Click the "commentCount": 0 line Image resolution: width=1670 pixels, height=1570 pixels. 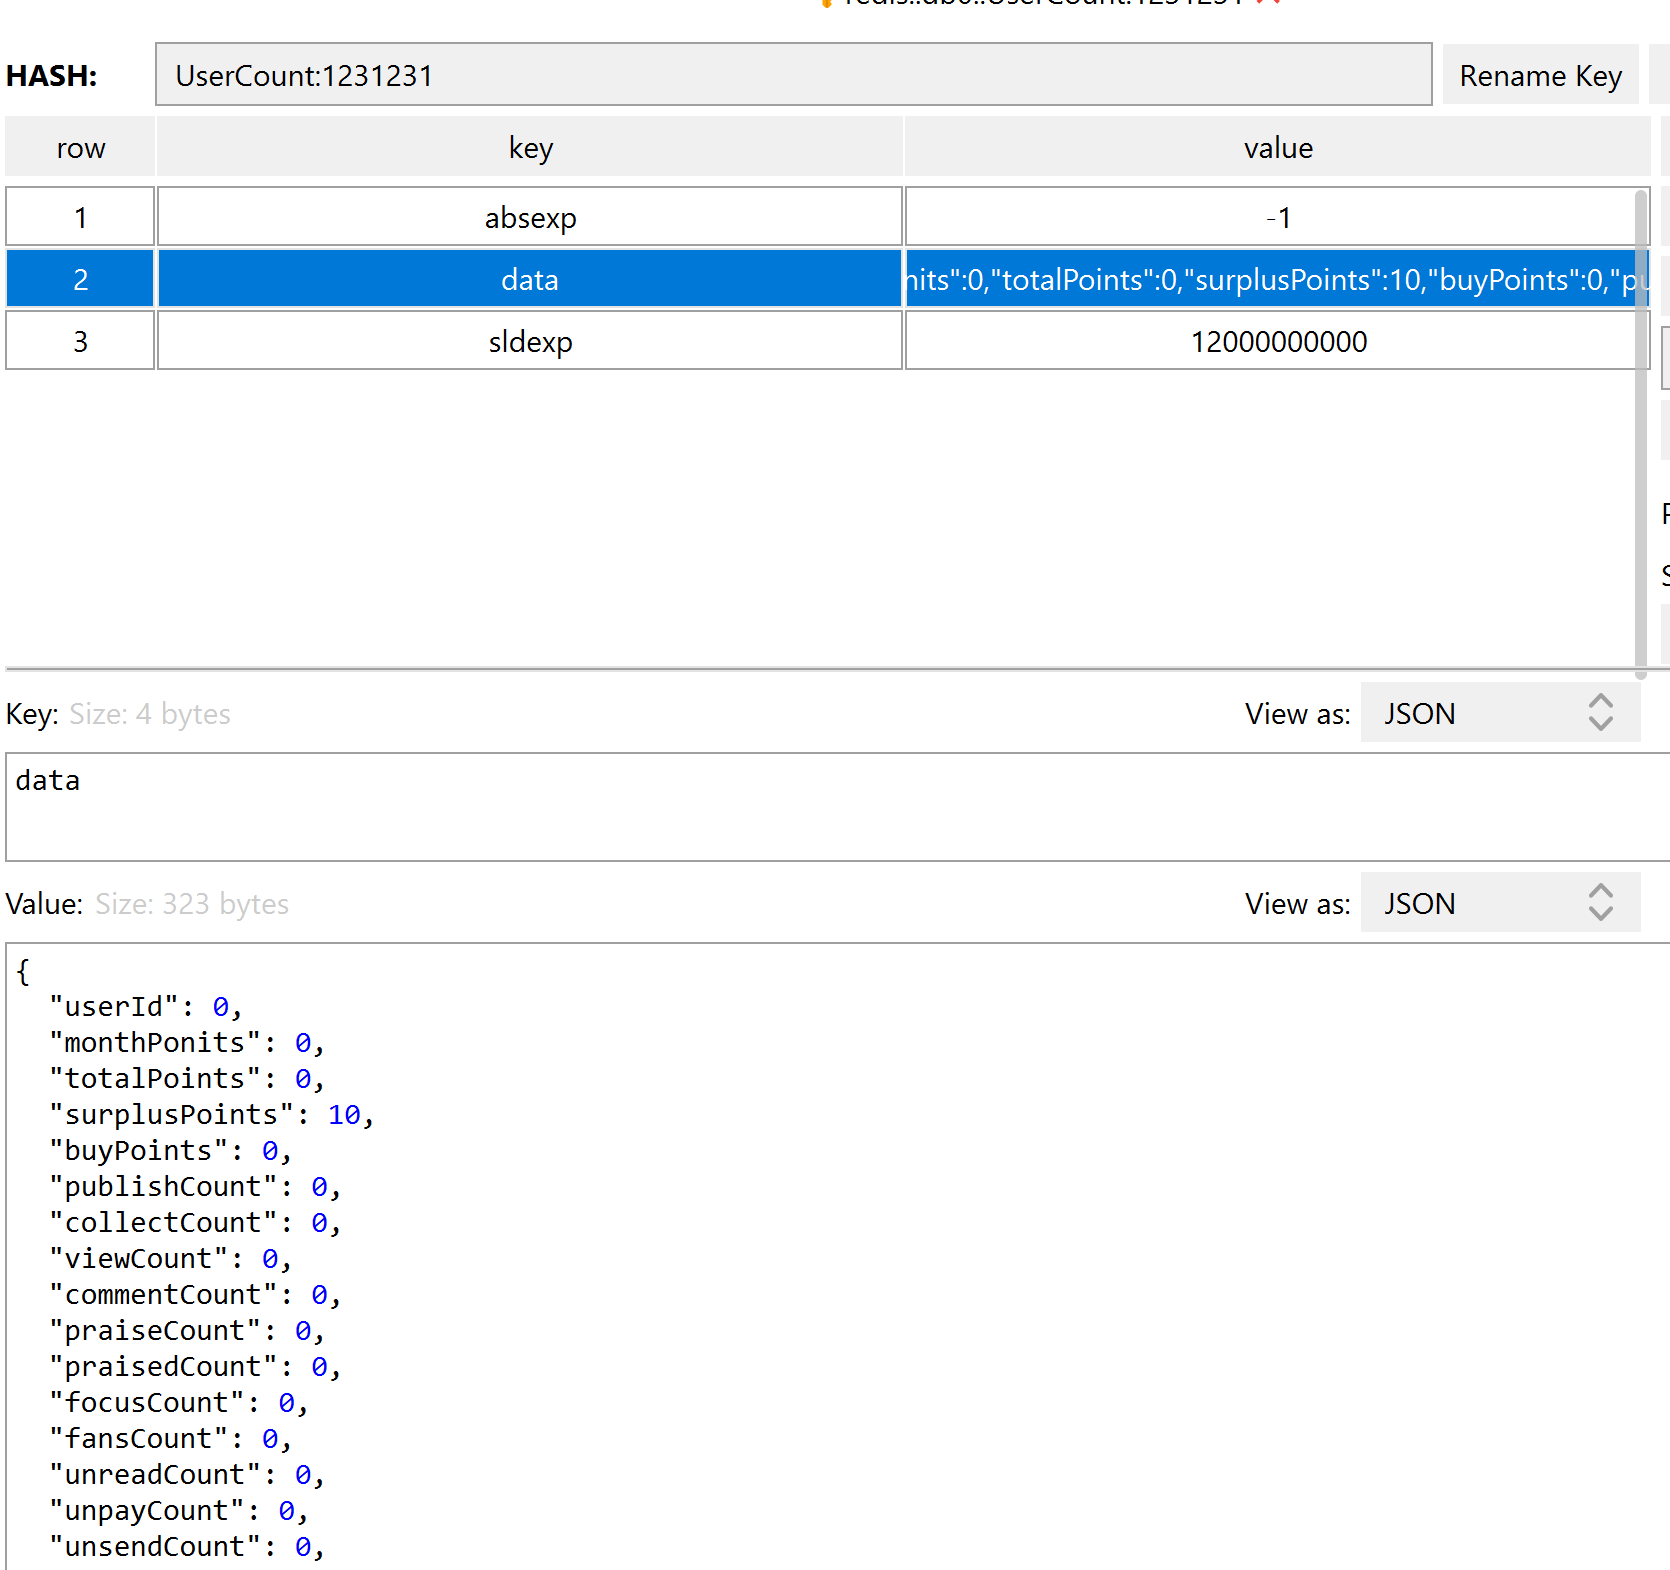tap(195, 1295)
